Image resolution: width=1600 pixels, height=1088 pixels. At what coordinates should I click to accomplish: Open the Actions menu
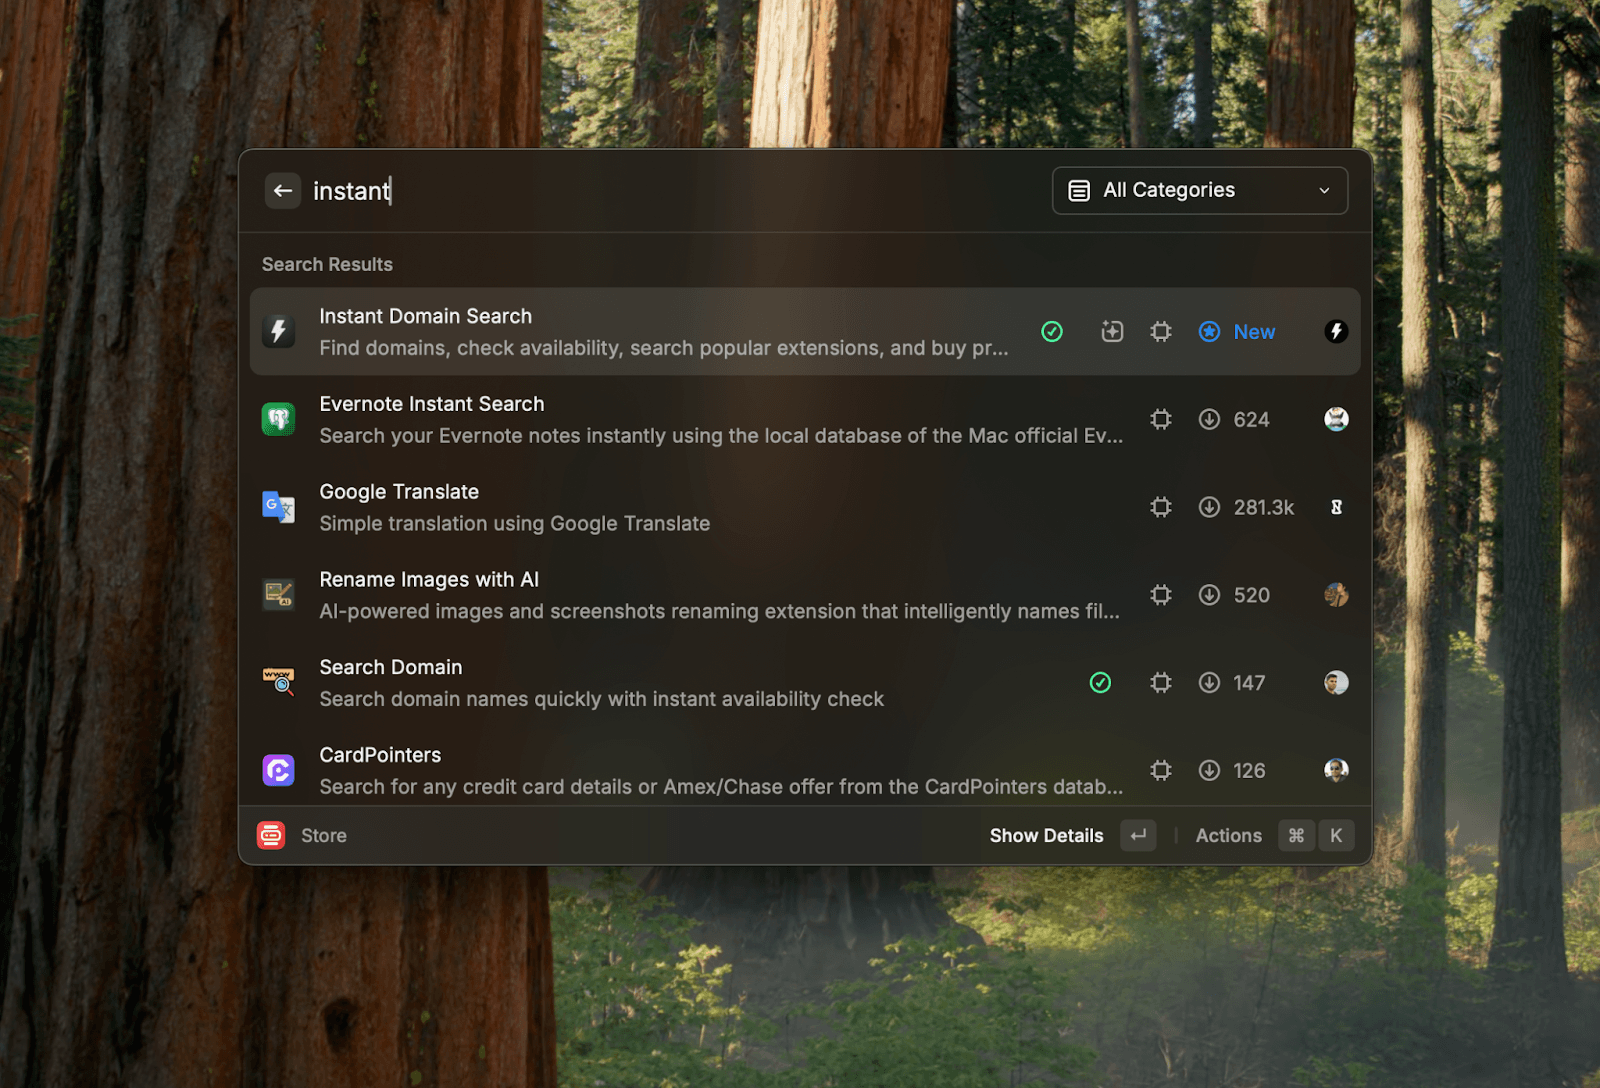[1228, 836]
